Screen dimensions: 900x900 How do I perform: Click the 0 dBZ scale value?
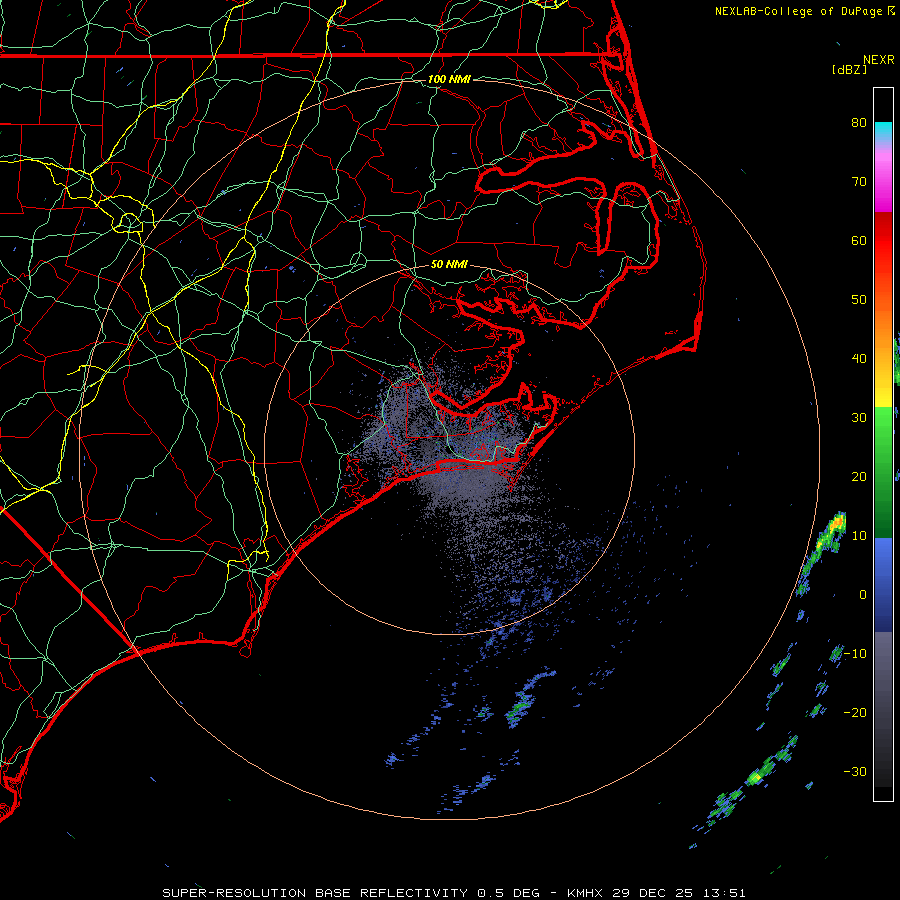pos(863,595)
